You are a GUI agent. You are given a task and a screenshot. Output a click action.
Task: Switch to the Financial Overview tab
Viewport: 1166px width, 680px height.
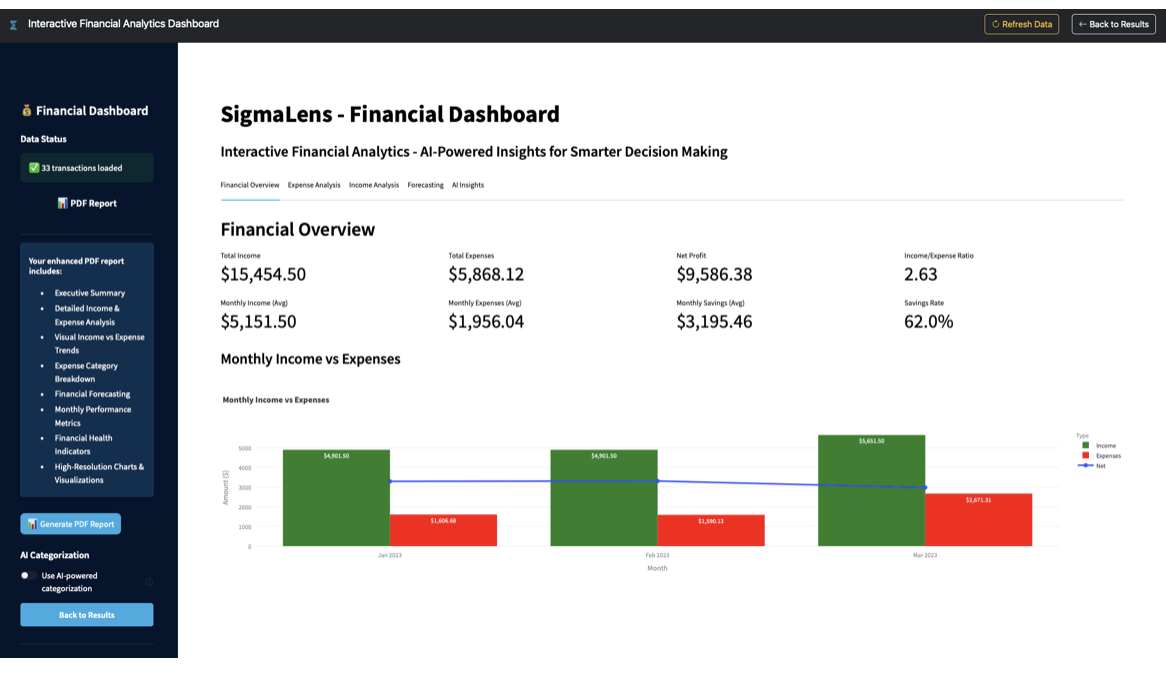pyautogui.click(x=250, y=185)
